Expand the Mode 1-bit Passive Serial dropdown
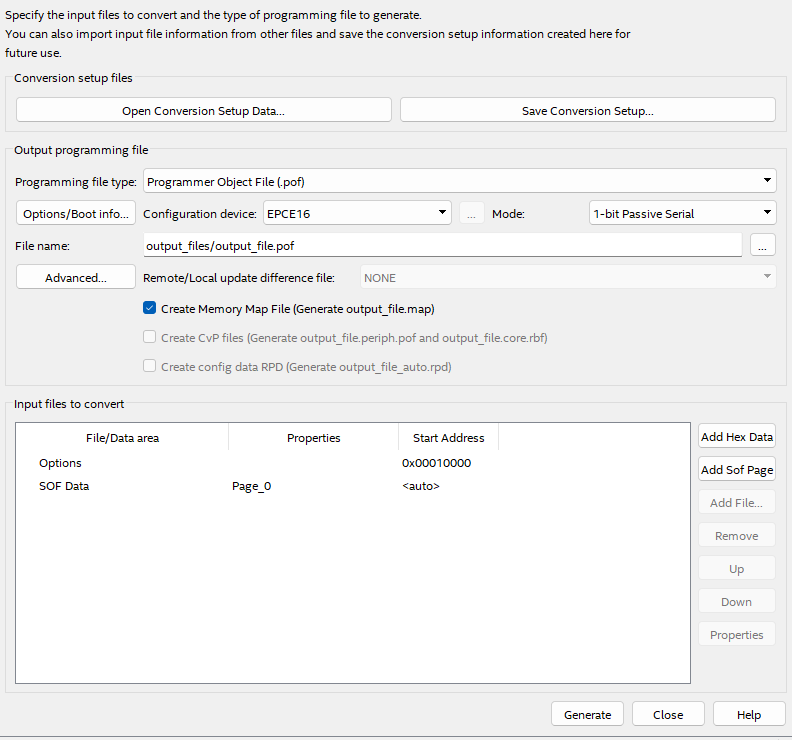This screenshot has height=740, width=792. pyautogui.click(x=682, y=213)
